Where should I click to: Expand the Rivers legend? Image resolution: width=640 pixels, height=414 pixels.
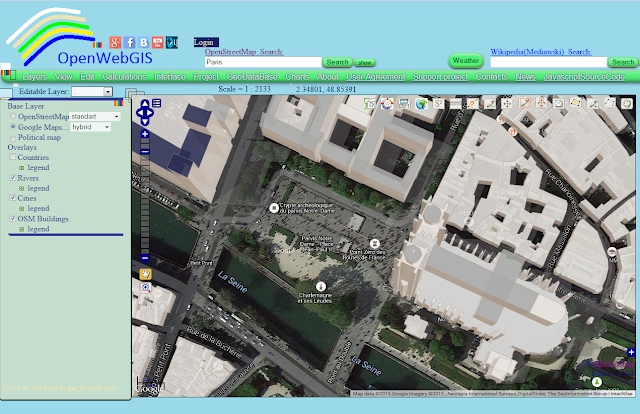pyautogui.click(x=22, y=189)
